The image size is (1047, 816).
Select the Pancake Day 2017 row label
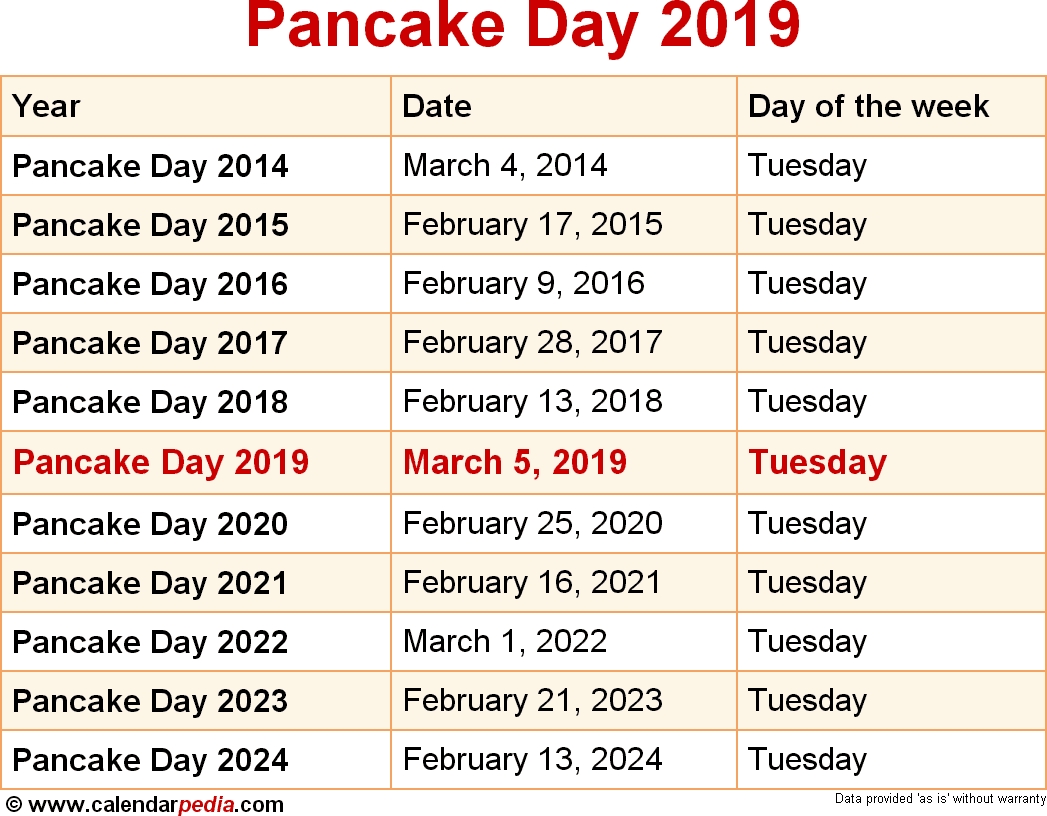(x=150, y=343)
